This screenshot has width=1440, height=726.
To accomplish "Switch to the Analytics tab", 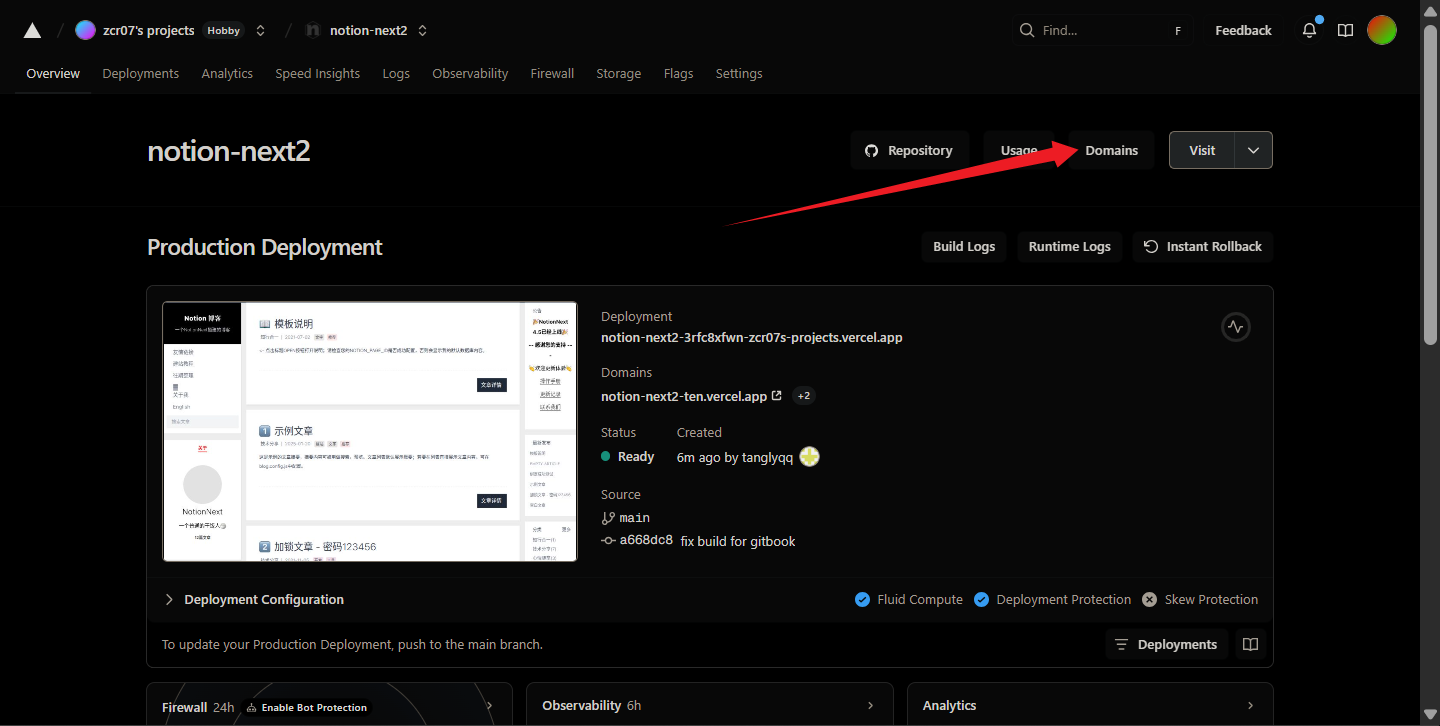I will [x=227, y=73].
